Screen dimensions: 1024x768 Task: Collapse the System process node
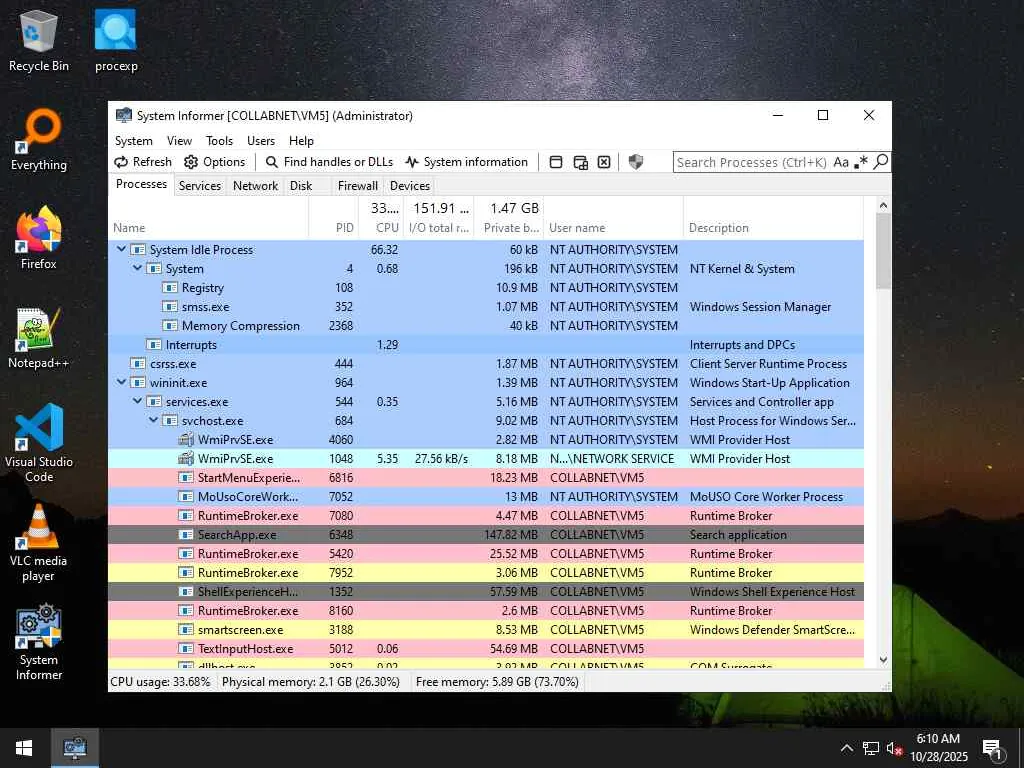point(137,268)
